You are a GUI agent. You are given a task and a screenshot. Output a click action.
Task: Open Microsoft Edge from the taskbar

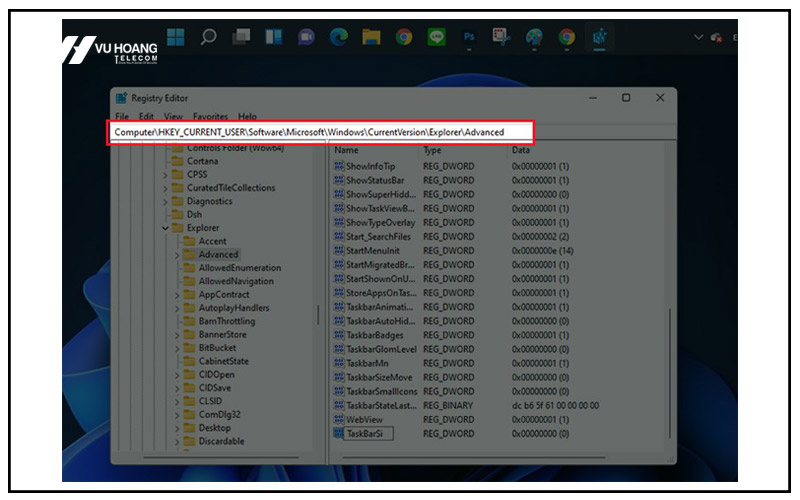tap(338, 37)
